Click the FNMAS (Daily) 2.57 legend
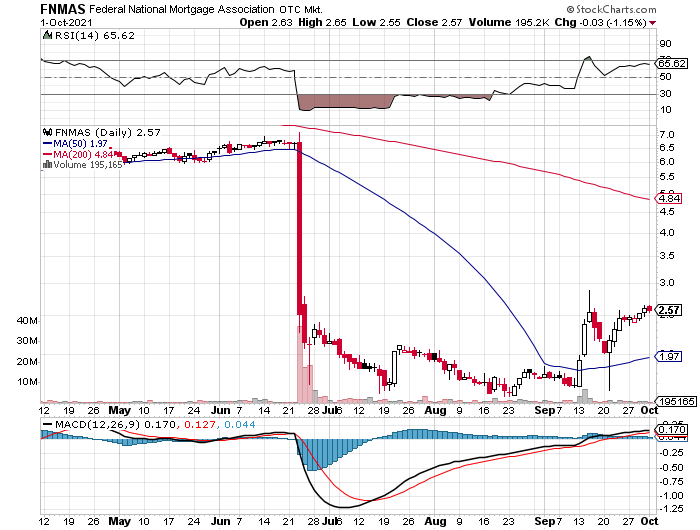The width and height of the screenshot is (700, 530). point(108,132)
